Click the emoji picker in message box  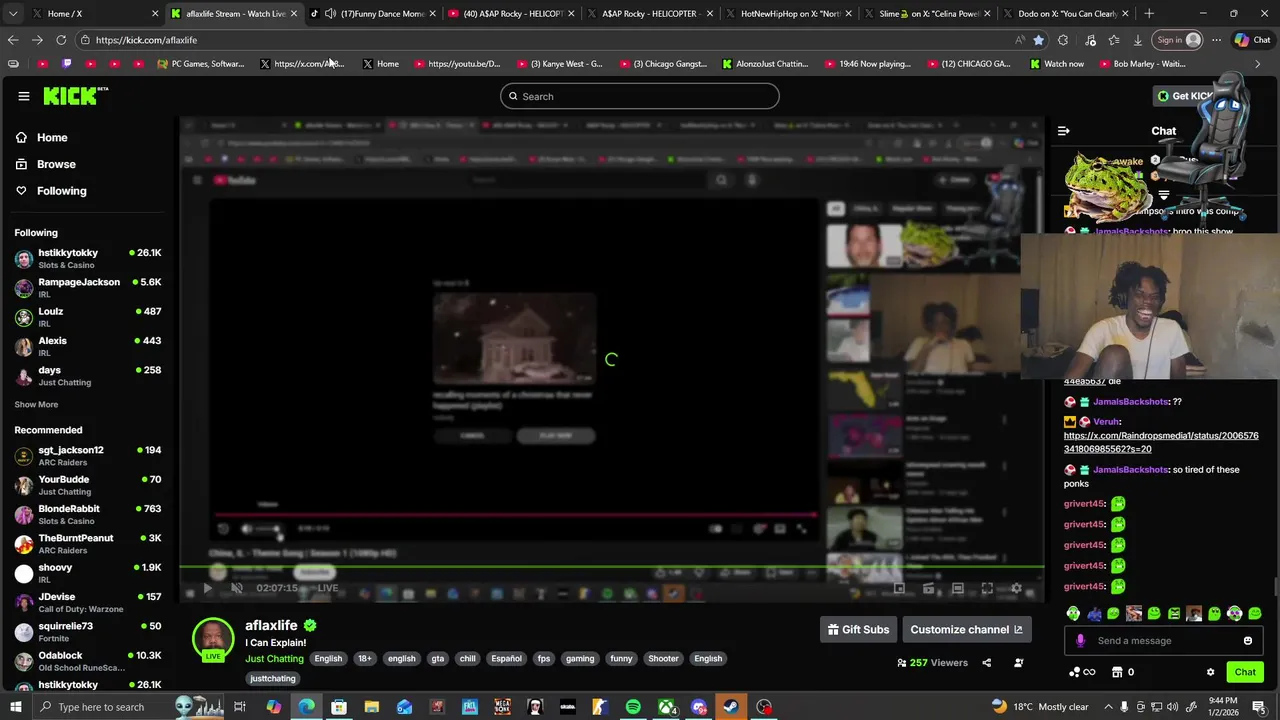pos(1247,641)
